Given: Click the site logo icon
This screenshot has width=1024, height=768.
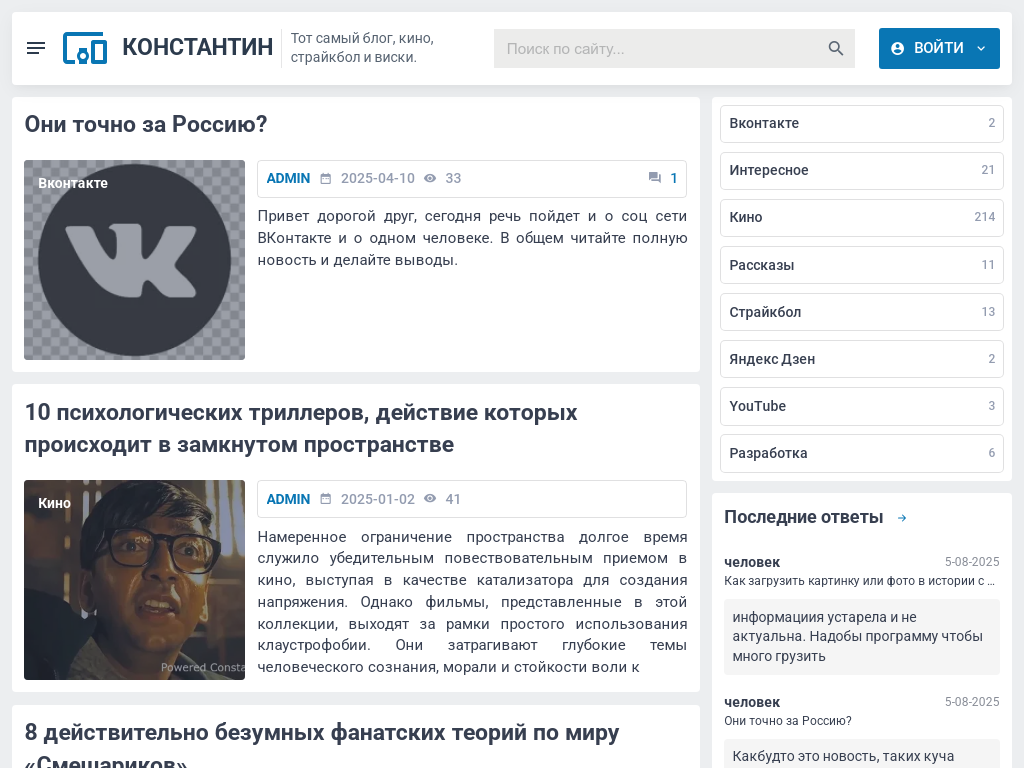Looking at the screenshot, I should tap(85, 48).
